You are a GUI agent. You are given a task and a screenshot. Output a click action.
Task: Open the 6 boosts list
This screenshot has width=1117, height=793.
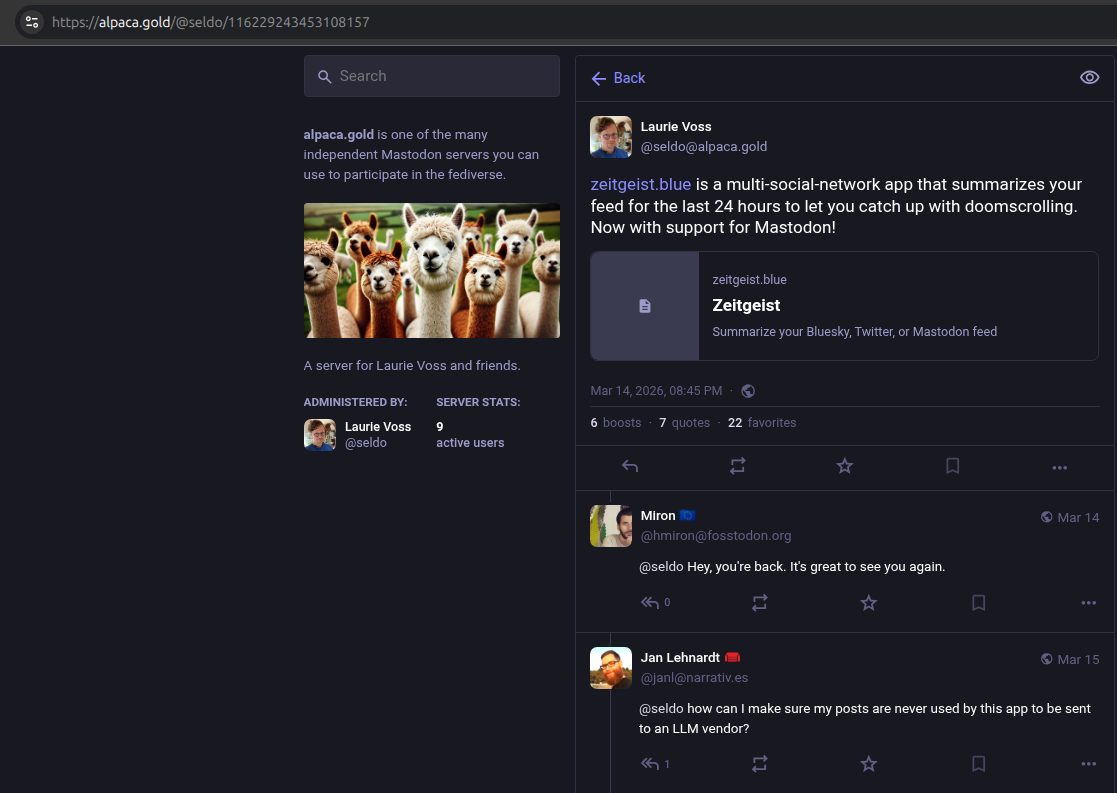pyautogui.click(x=615, y=423)
